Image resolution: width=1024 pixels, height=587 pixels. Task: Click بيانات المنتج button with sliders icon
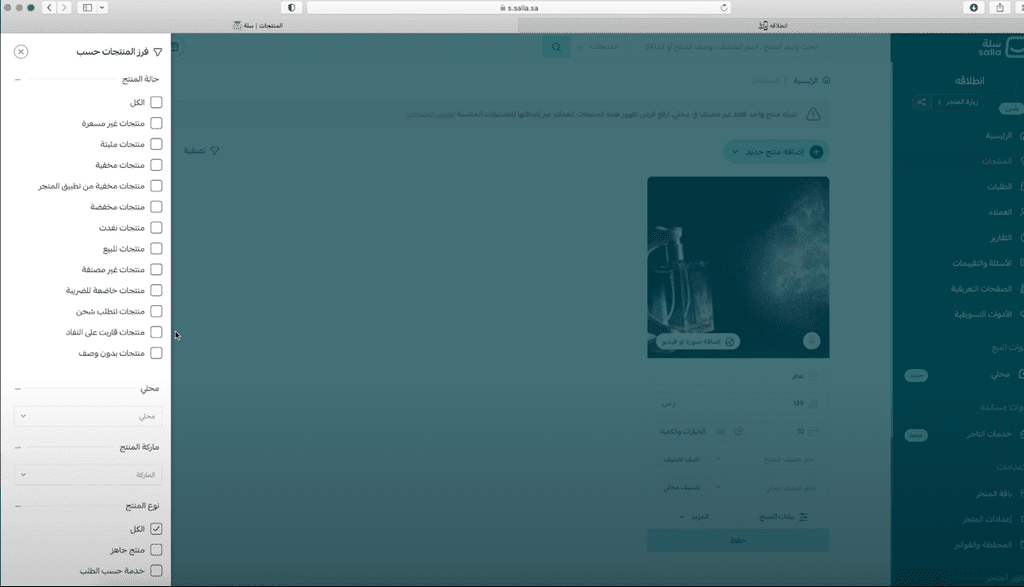pyautogui.click(x=783, y=516)
